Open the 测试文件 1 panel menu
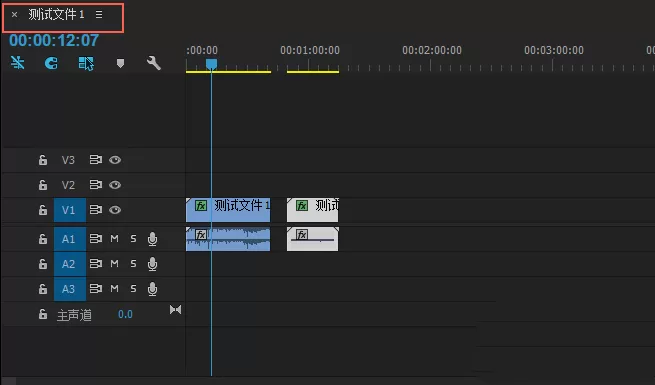This screenshot has height=385, width=655. pos(99,15)
